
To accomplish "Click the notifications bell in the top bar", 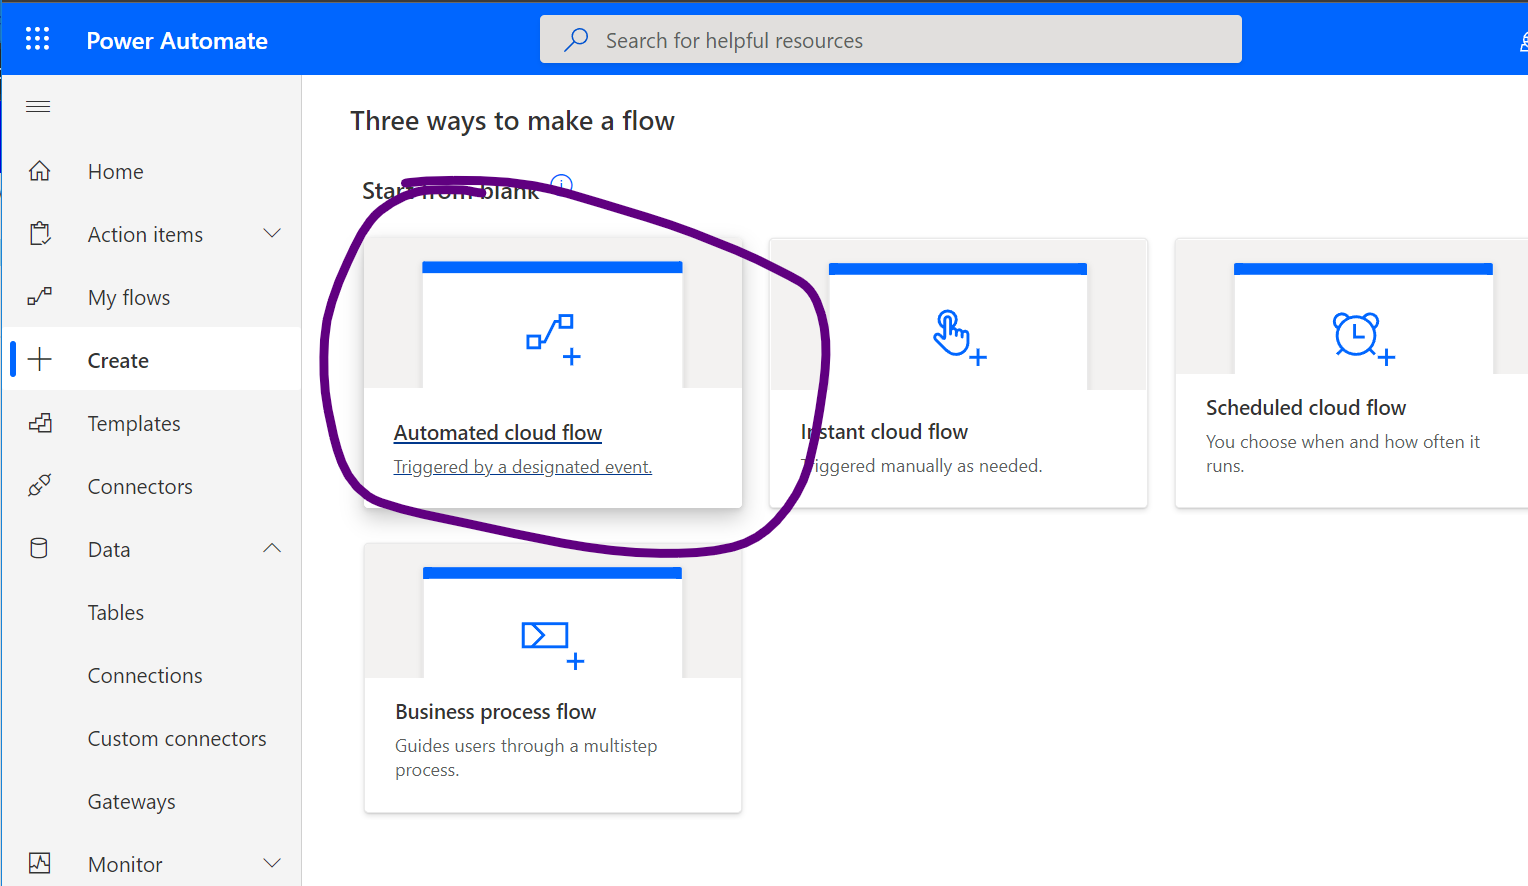I will 1523,38.
